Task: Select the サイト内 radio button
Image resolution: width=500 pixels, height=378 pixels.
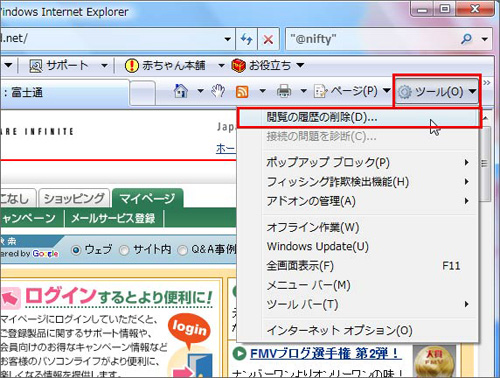Action: coord(124,250)
